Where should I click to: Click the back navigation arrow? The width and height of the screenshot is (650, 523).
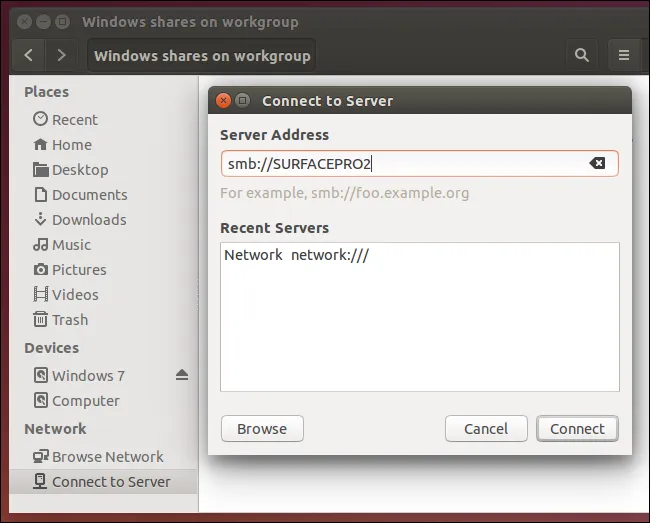(x=28, y=55)
